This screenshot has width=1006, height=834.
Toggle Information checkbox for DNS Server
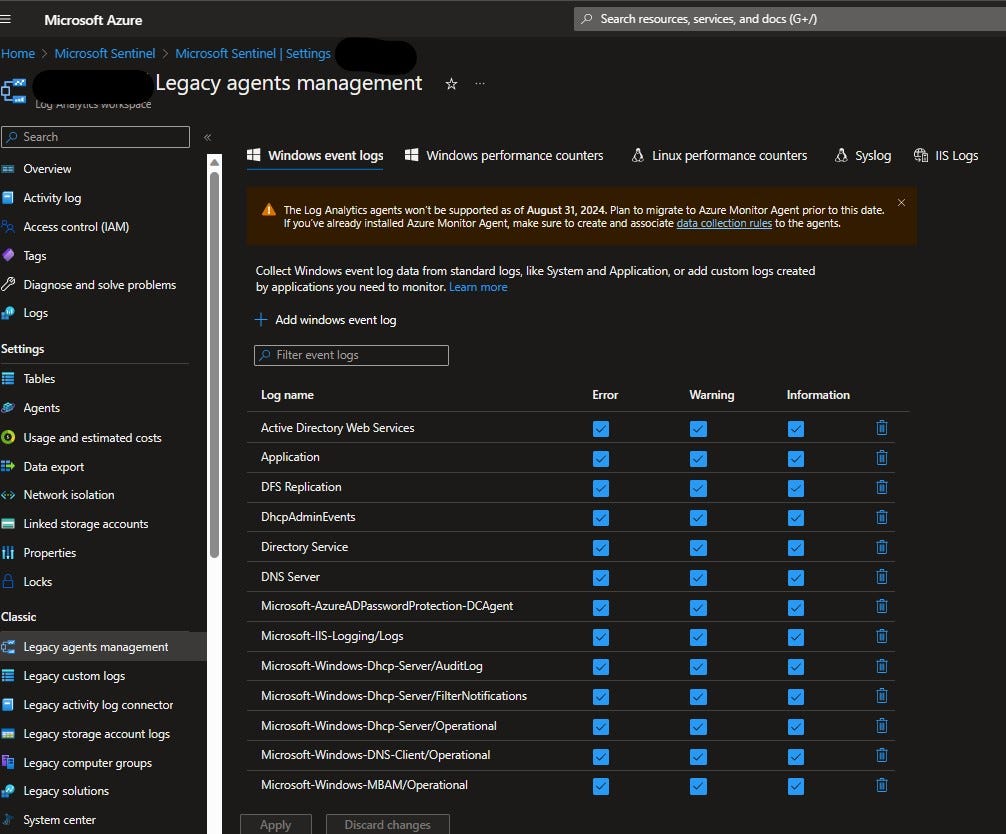click(x=796, y=577)
